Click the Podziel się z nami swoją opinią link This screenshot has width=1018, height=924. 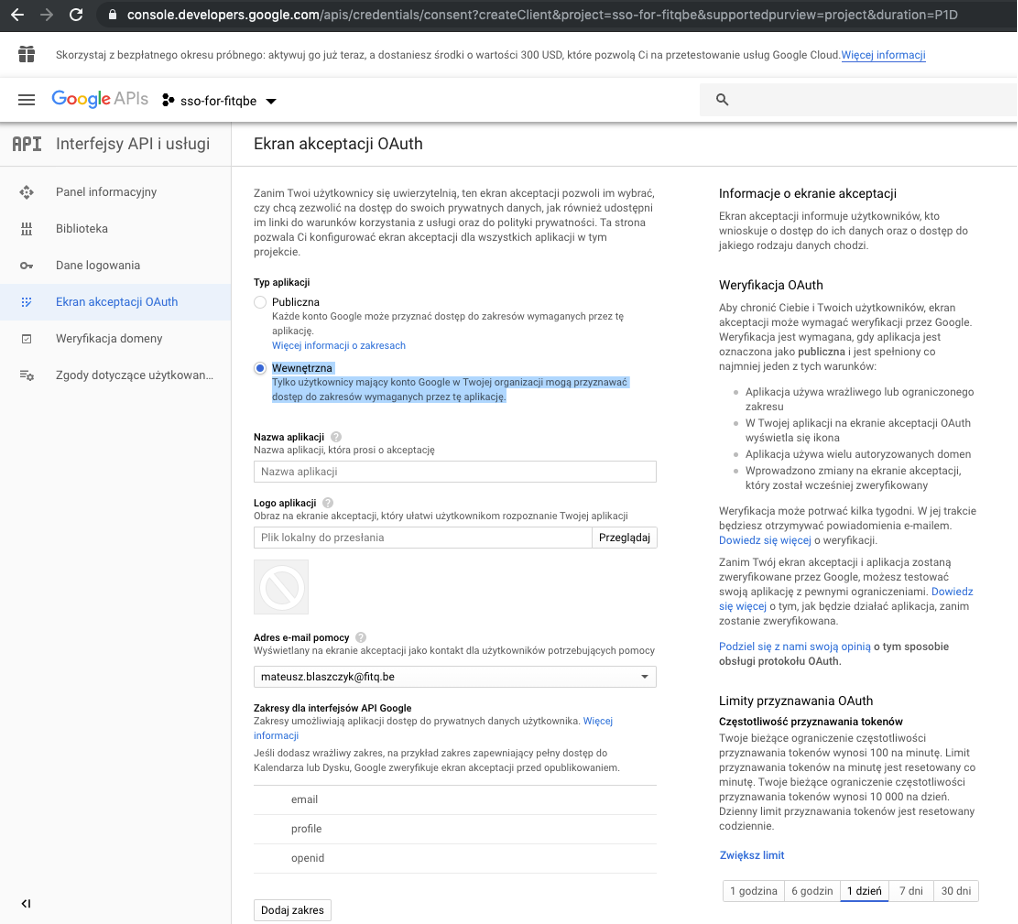tap(795, 646)
